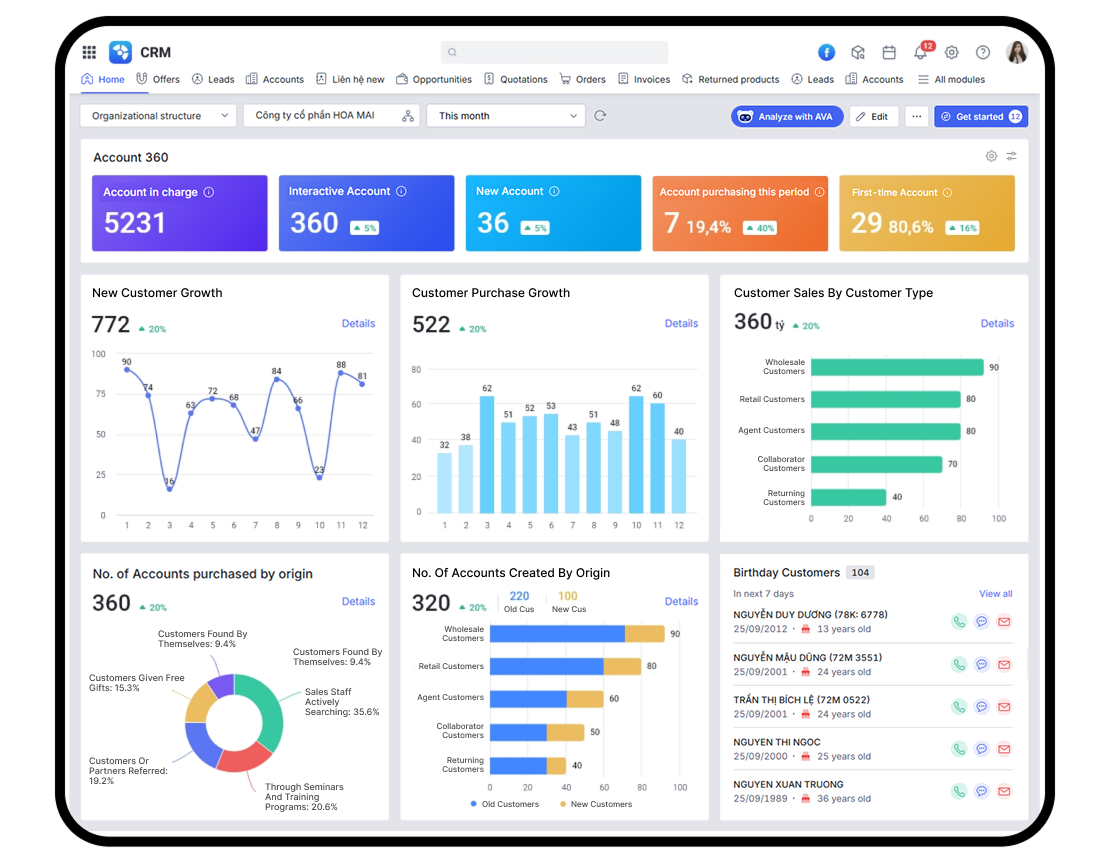
Task: Click the refresh icon next to This month filter
Action: point(598,115)
